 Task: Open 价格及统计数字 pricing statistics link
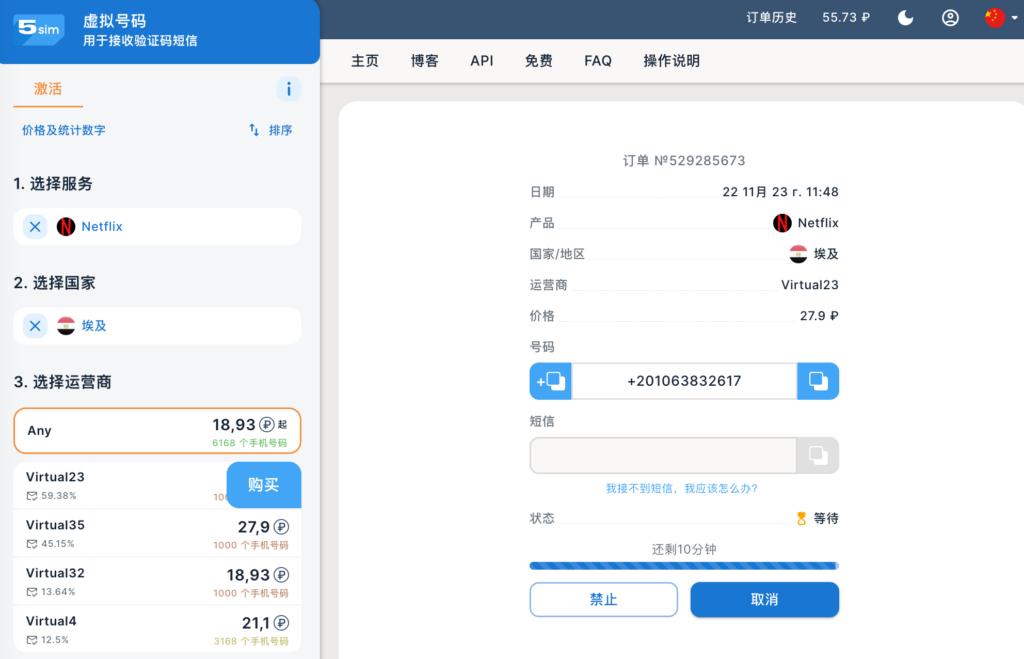click(x=63, y=130)
